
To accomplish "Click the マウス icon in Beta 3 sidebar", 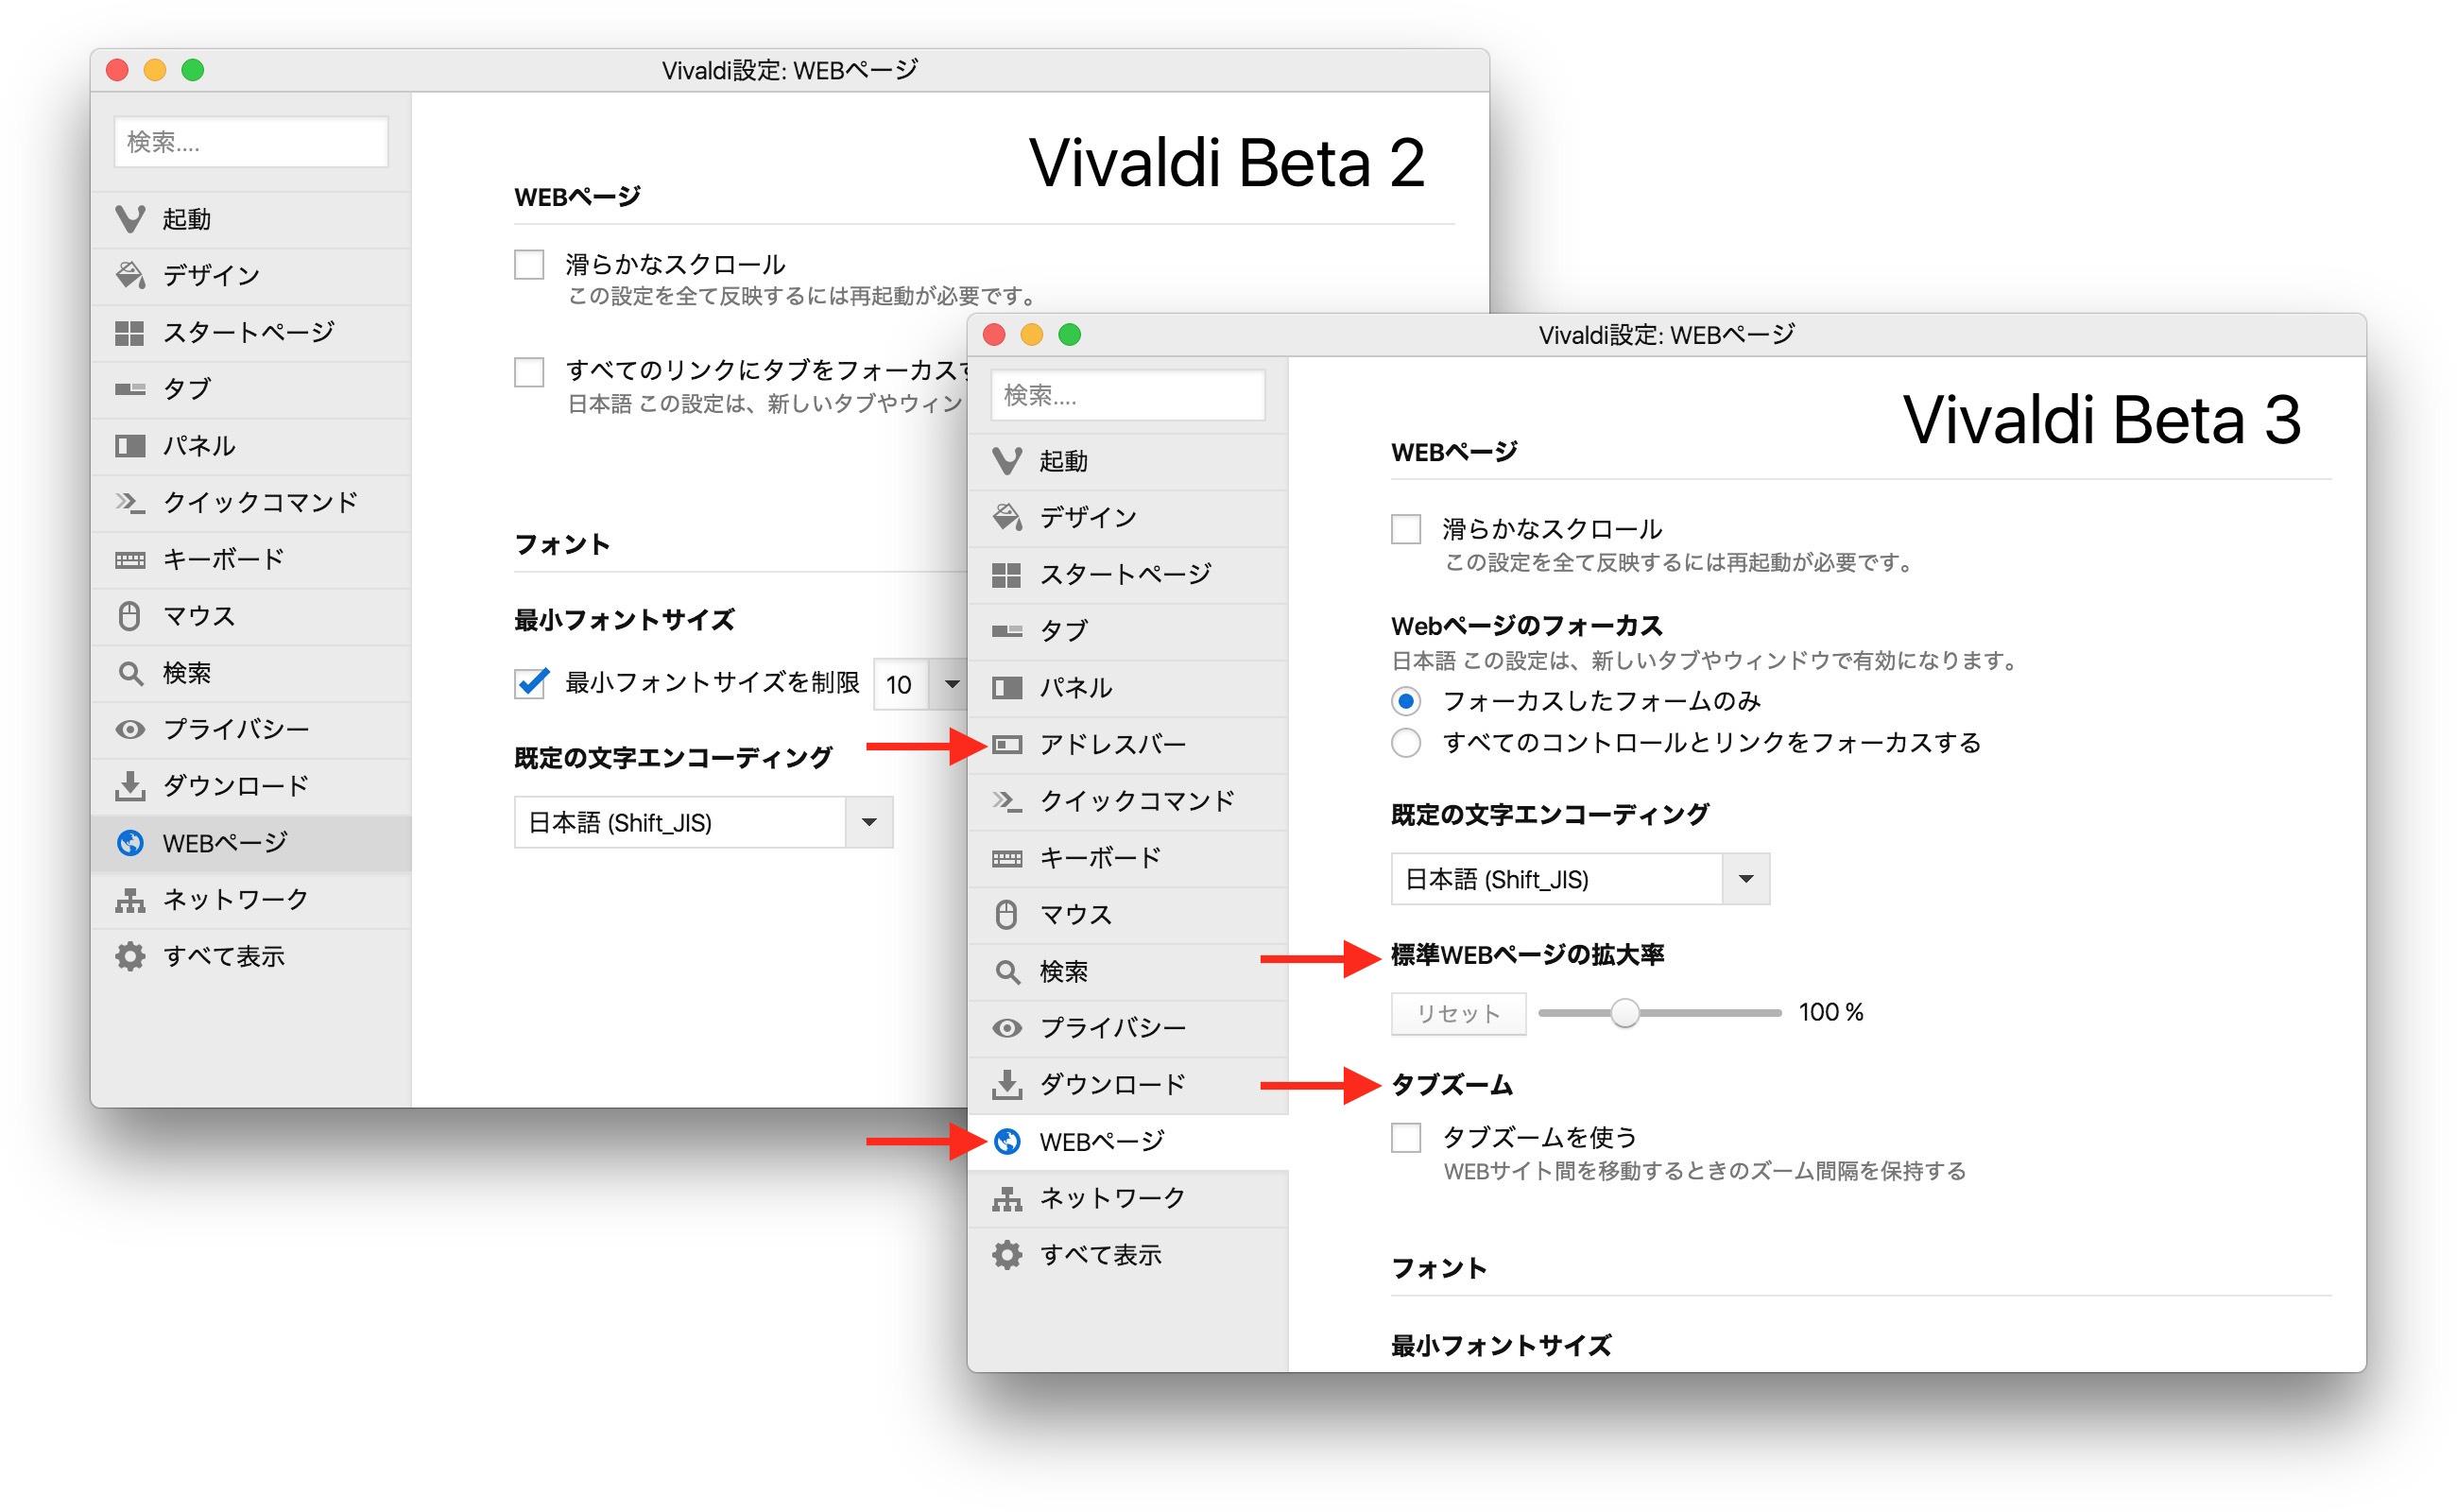I will pyautogui.click(x=1007, y=915).
